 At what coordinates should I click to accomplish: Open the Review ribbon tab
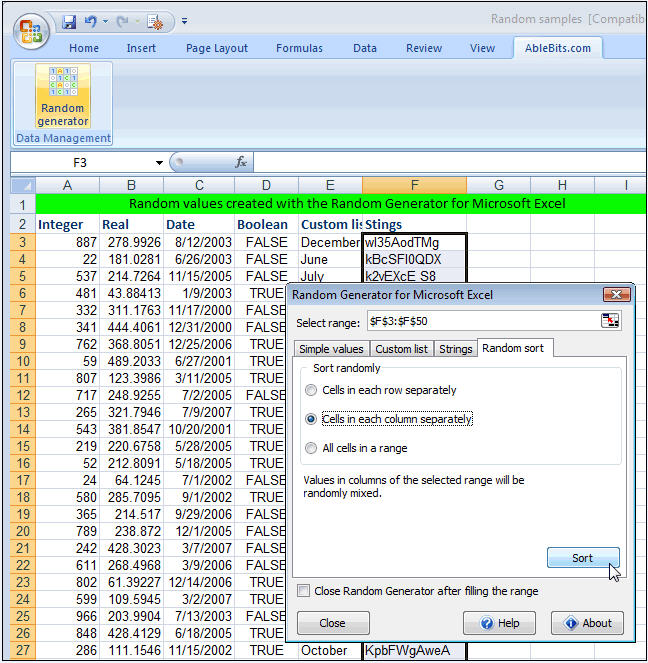click(424, 48)
